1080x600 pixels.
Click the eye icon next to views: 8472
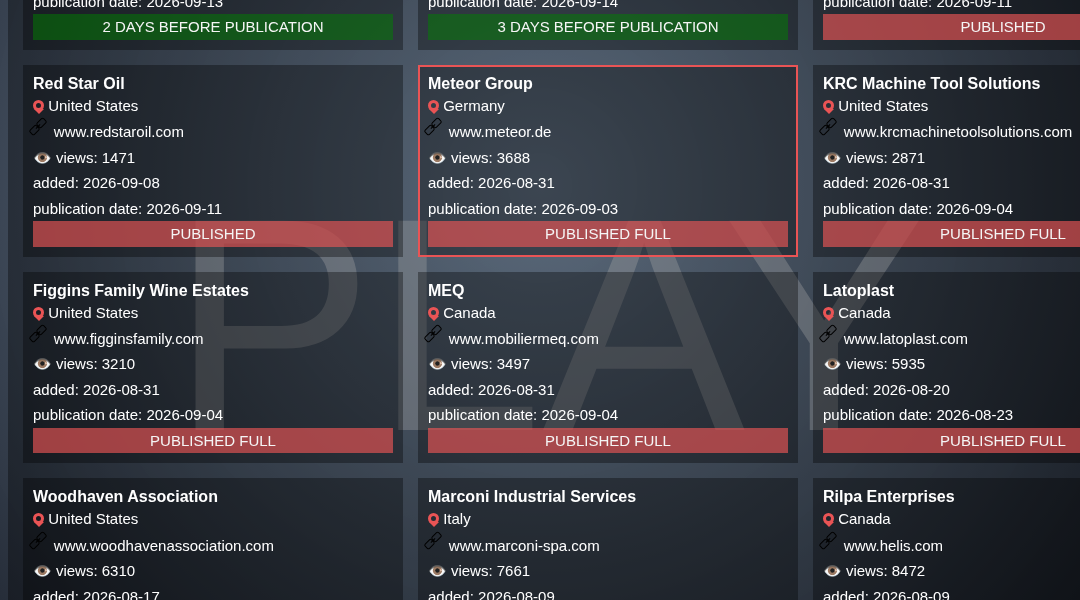[832, 572]
